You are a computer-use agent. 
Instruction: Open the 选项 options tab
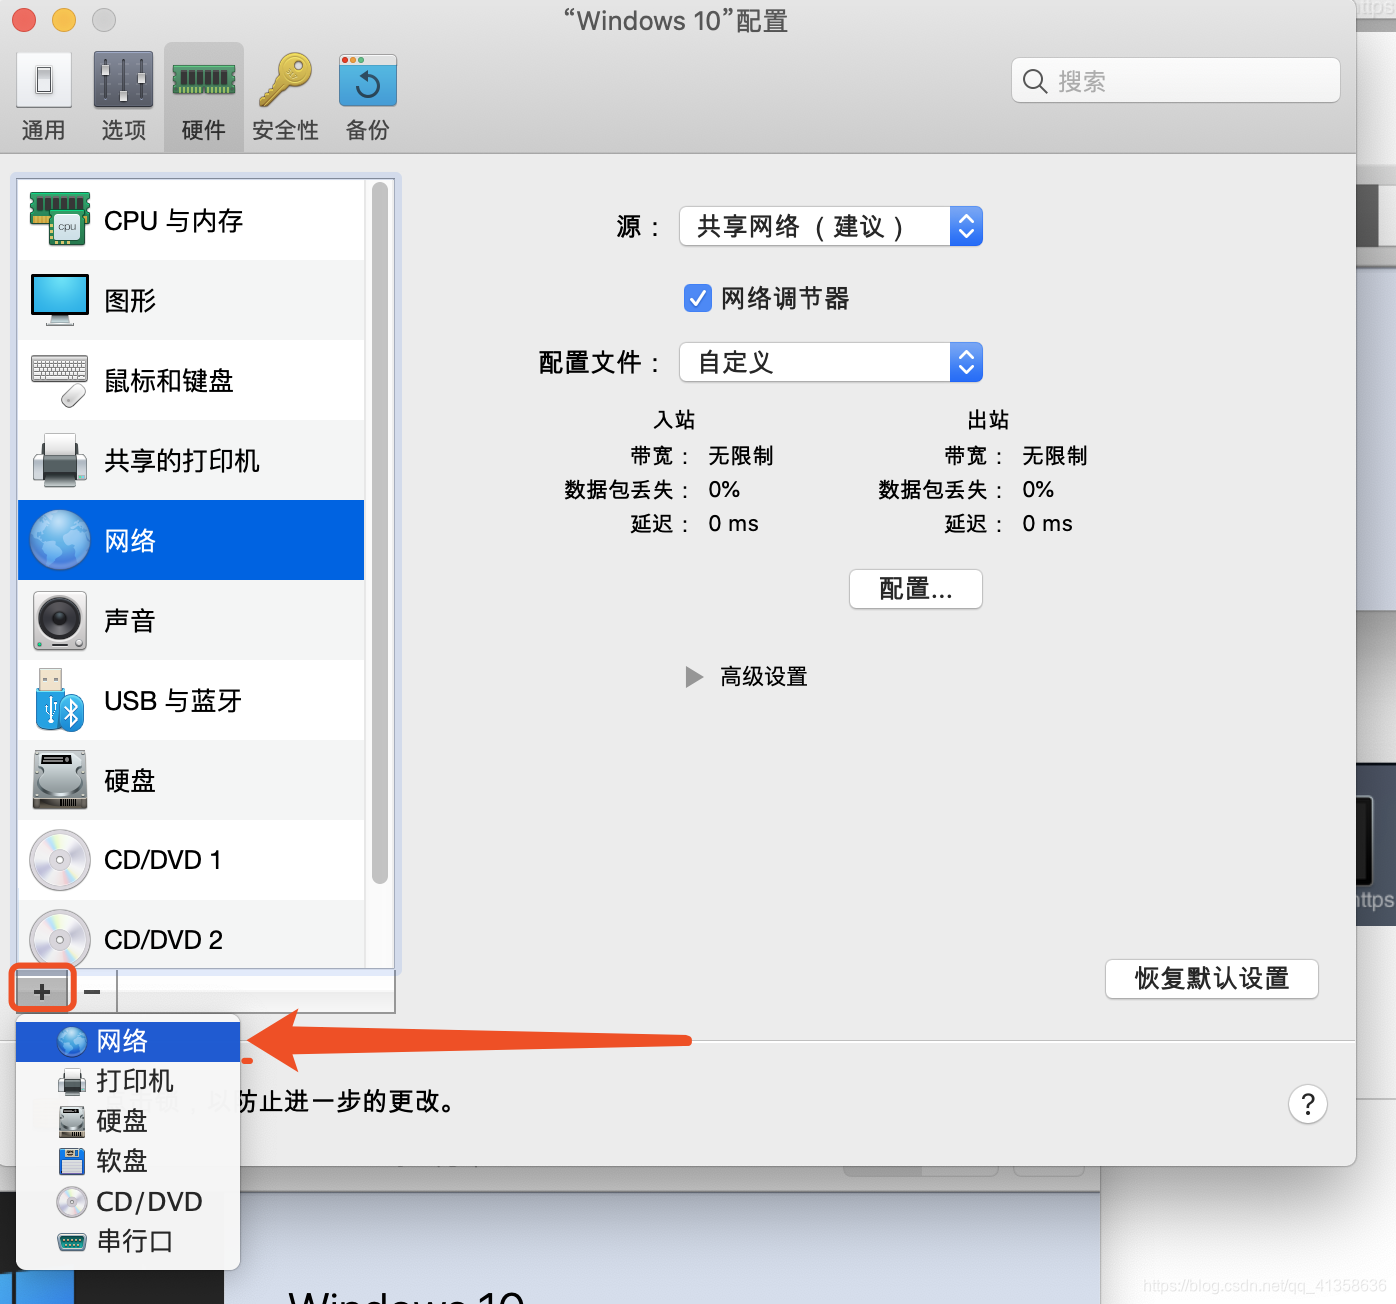pos(124,97)
